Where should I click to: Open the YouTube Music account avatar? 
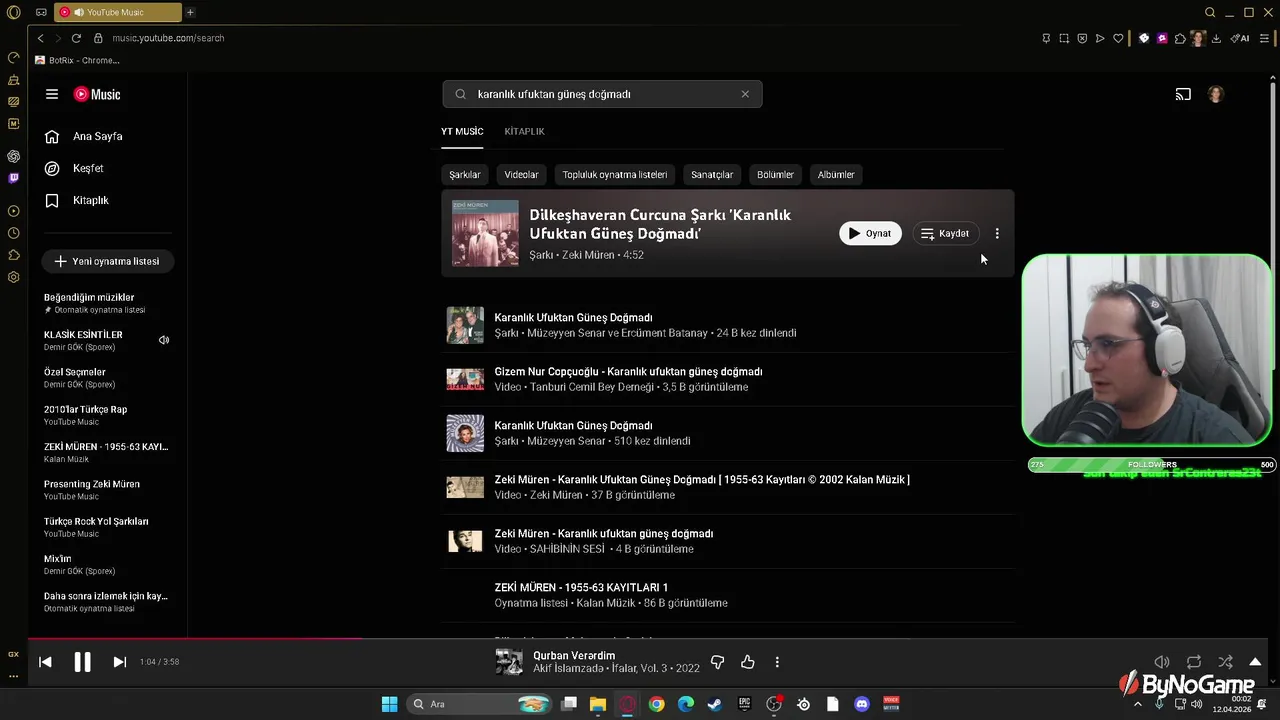1216,94
